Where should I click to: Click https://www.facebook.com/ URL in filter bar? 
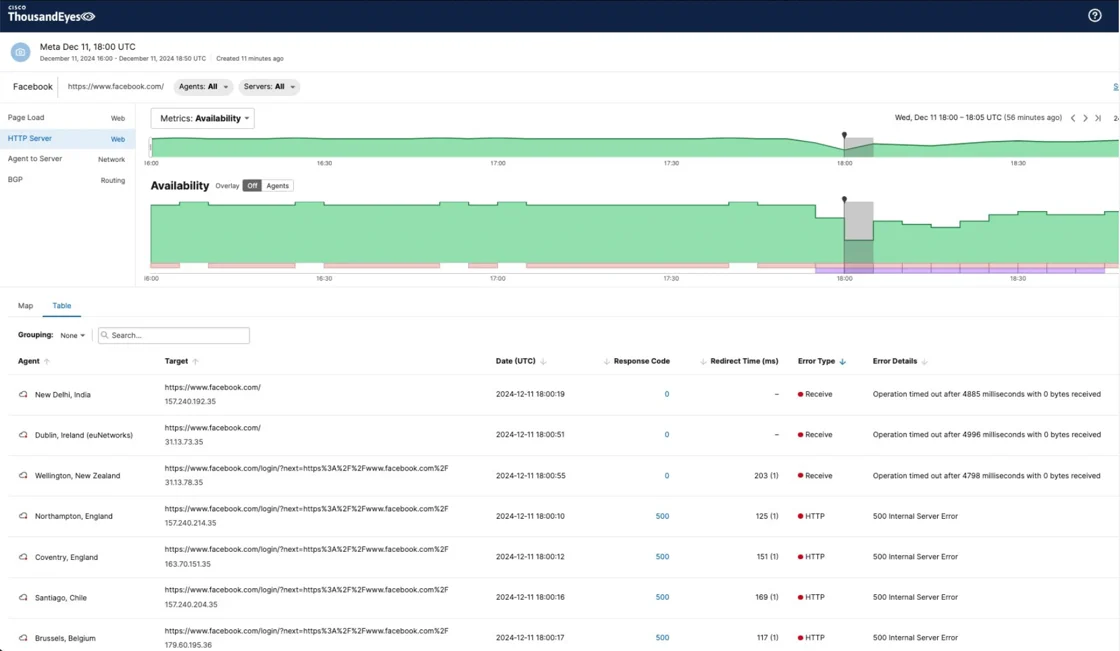[116, 86]
